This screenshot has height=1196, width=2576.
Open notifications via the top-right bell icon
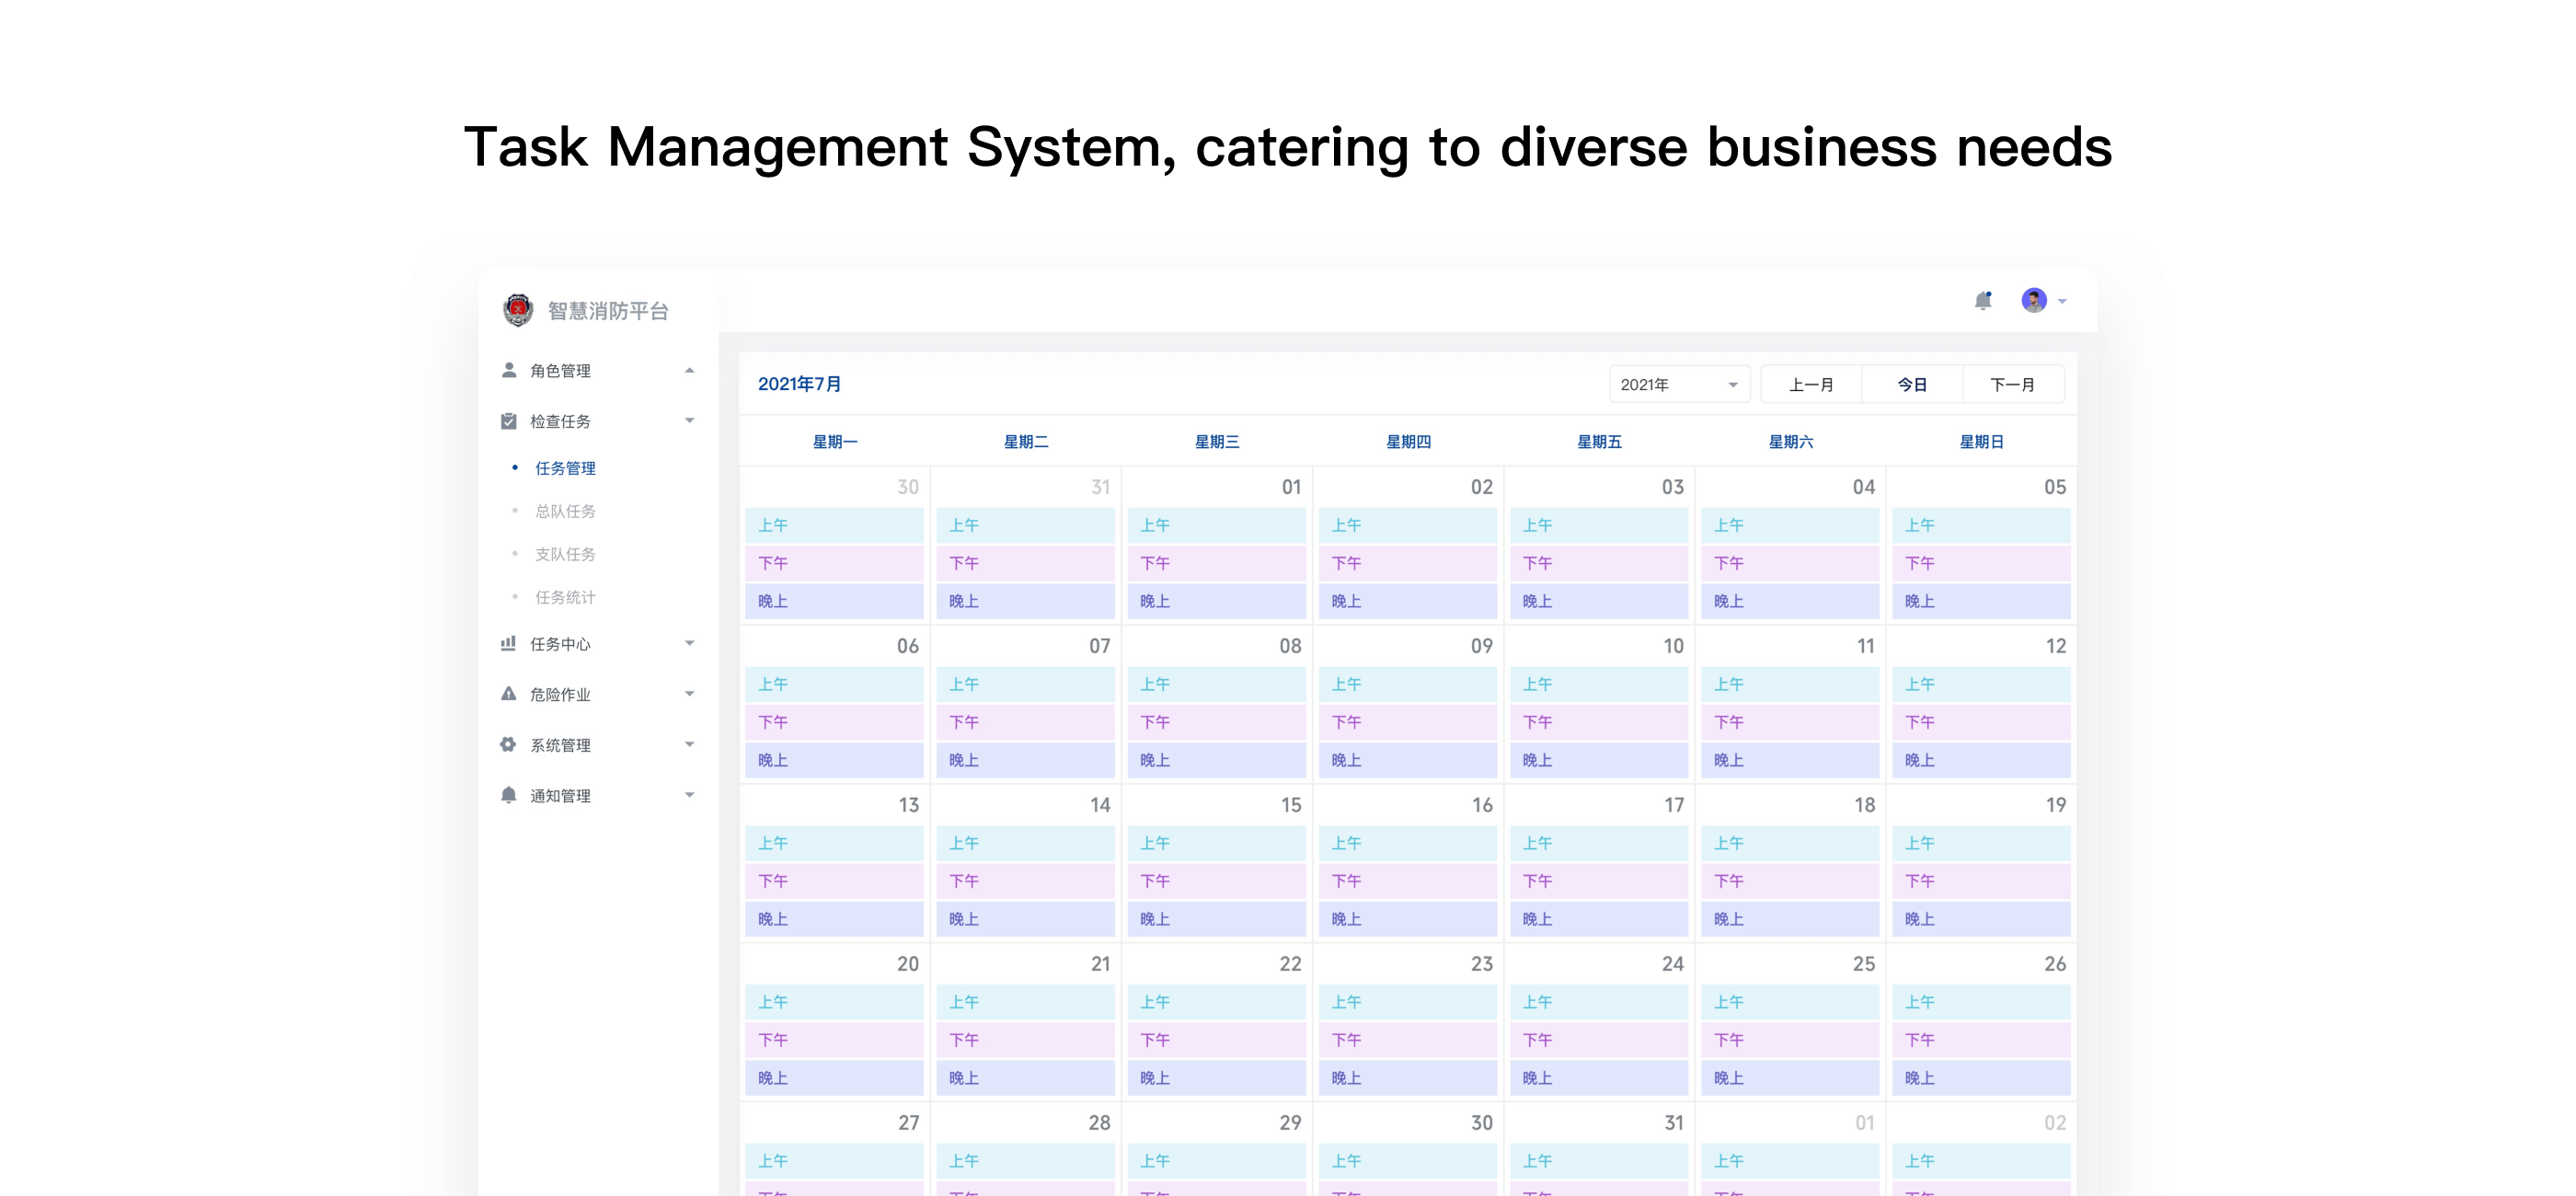[1983, 300]
